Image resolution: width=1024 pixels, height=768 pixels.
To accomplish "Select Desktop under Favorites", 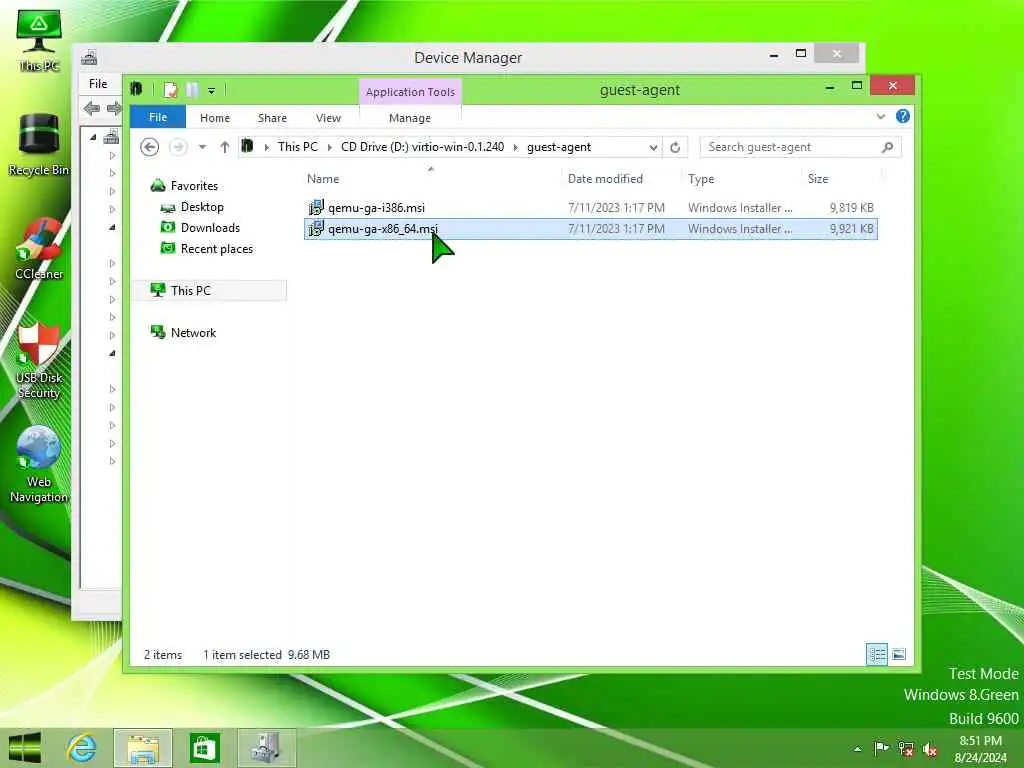I will tap(202, 207).
